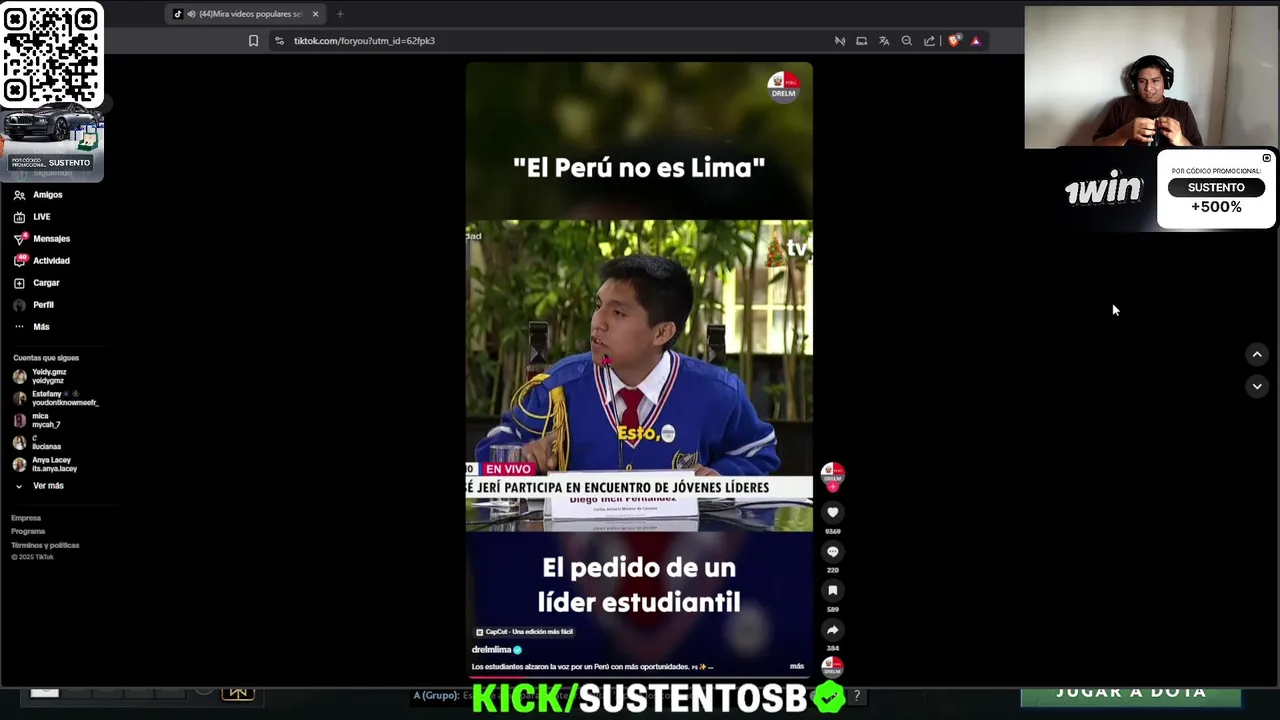Click the LIVE television icon
Viewport: 1280px width, 720px height.
coord(19,217)
